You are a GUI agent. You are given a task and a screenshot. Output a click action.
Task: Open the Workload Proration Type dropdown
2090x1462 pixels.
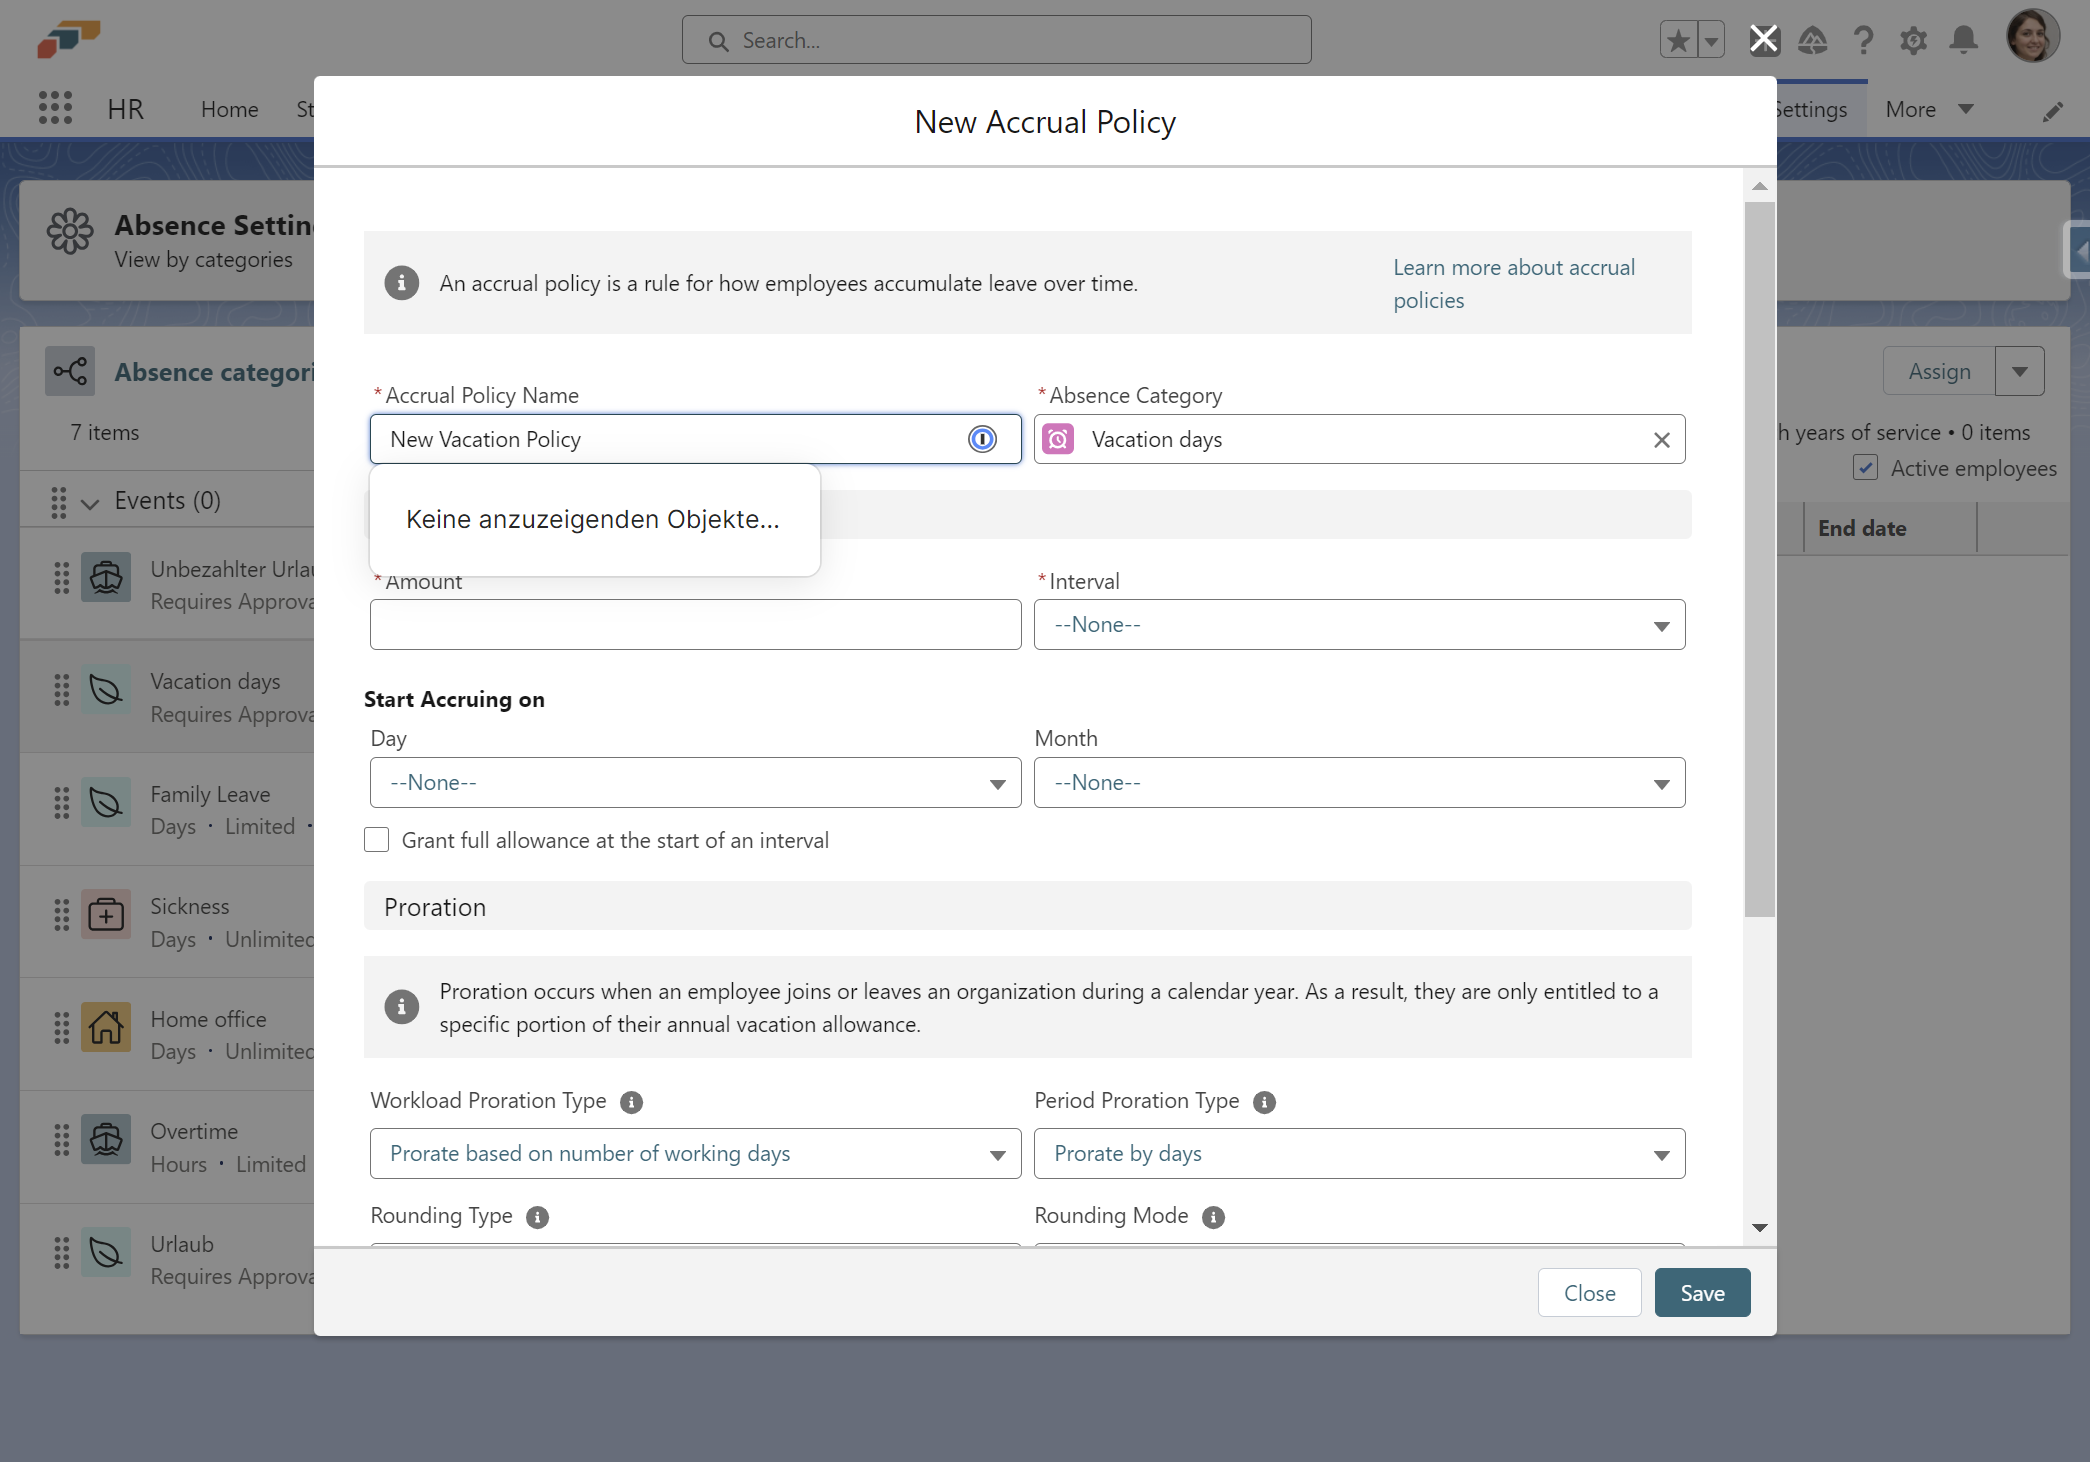[695, 1154]
